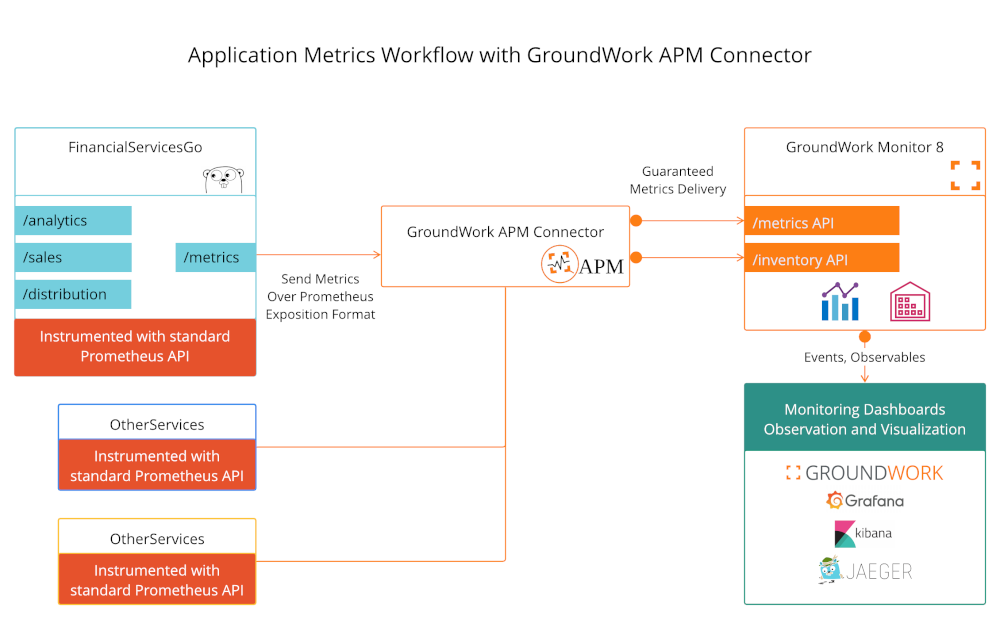Select the Kibana logo
1000x619 pixels.
click(863, 534)
